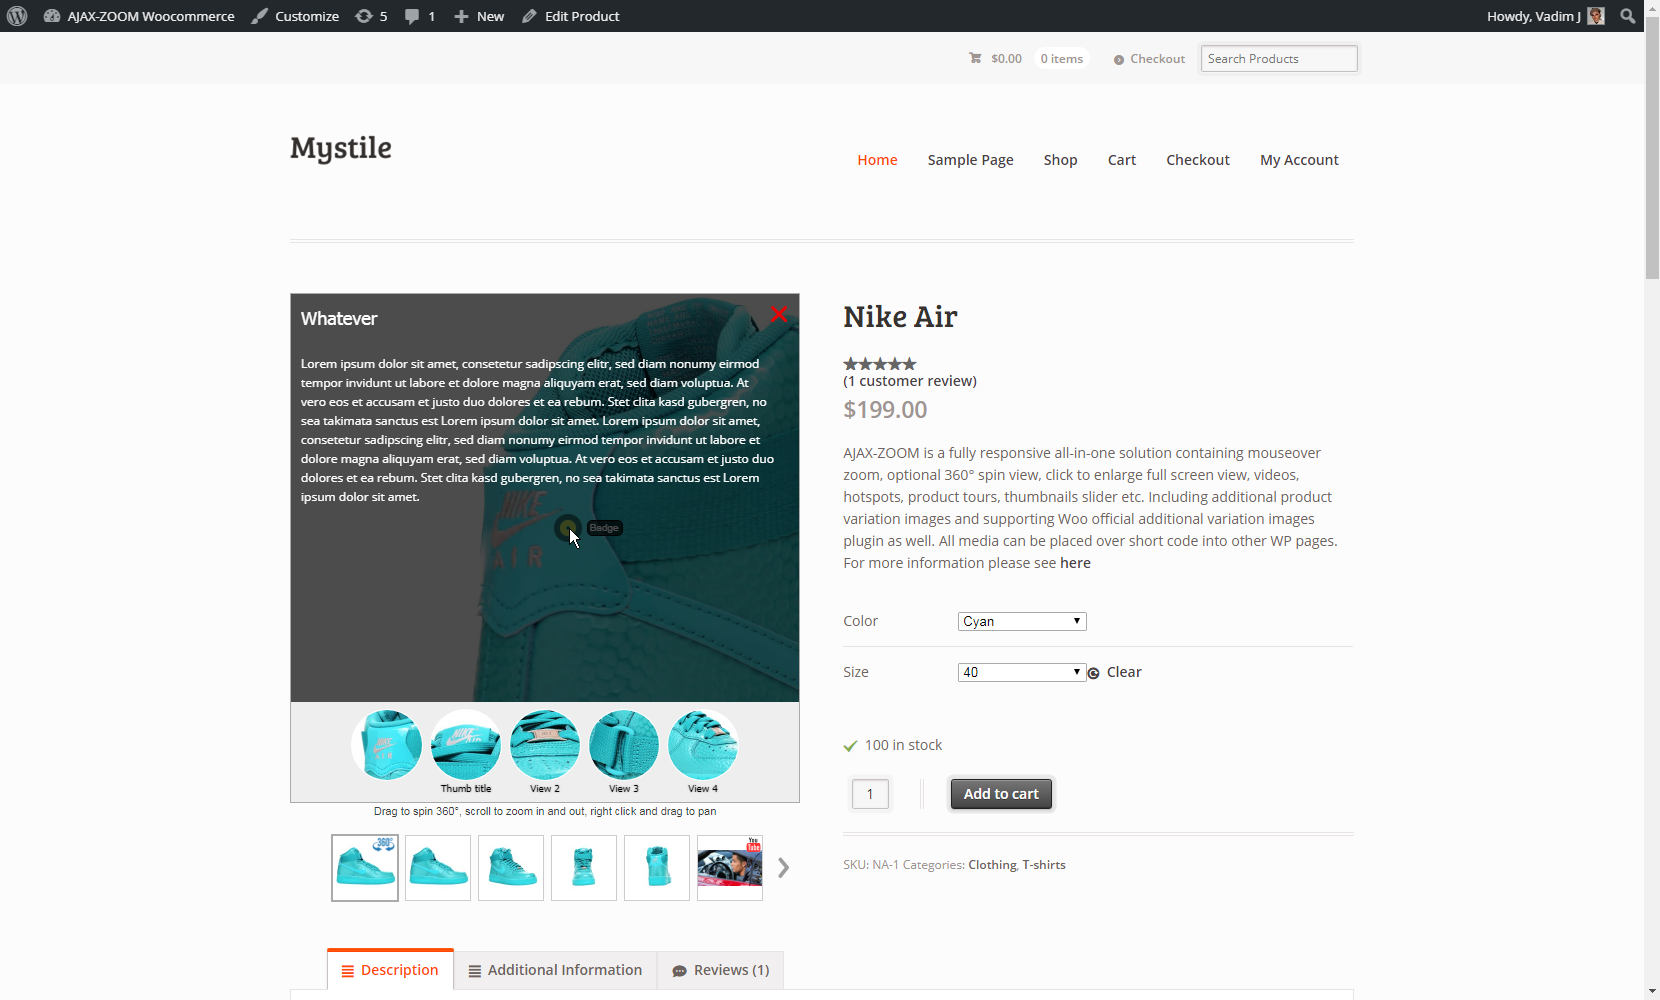Viewport: 1660px width, 1000px height.
Task: Click the gallery next arrow chevron
Action: (x=783, y=868)
